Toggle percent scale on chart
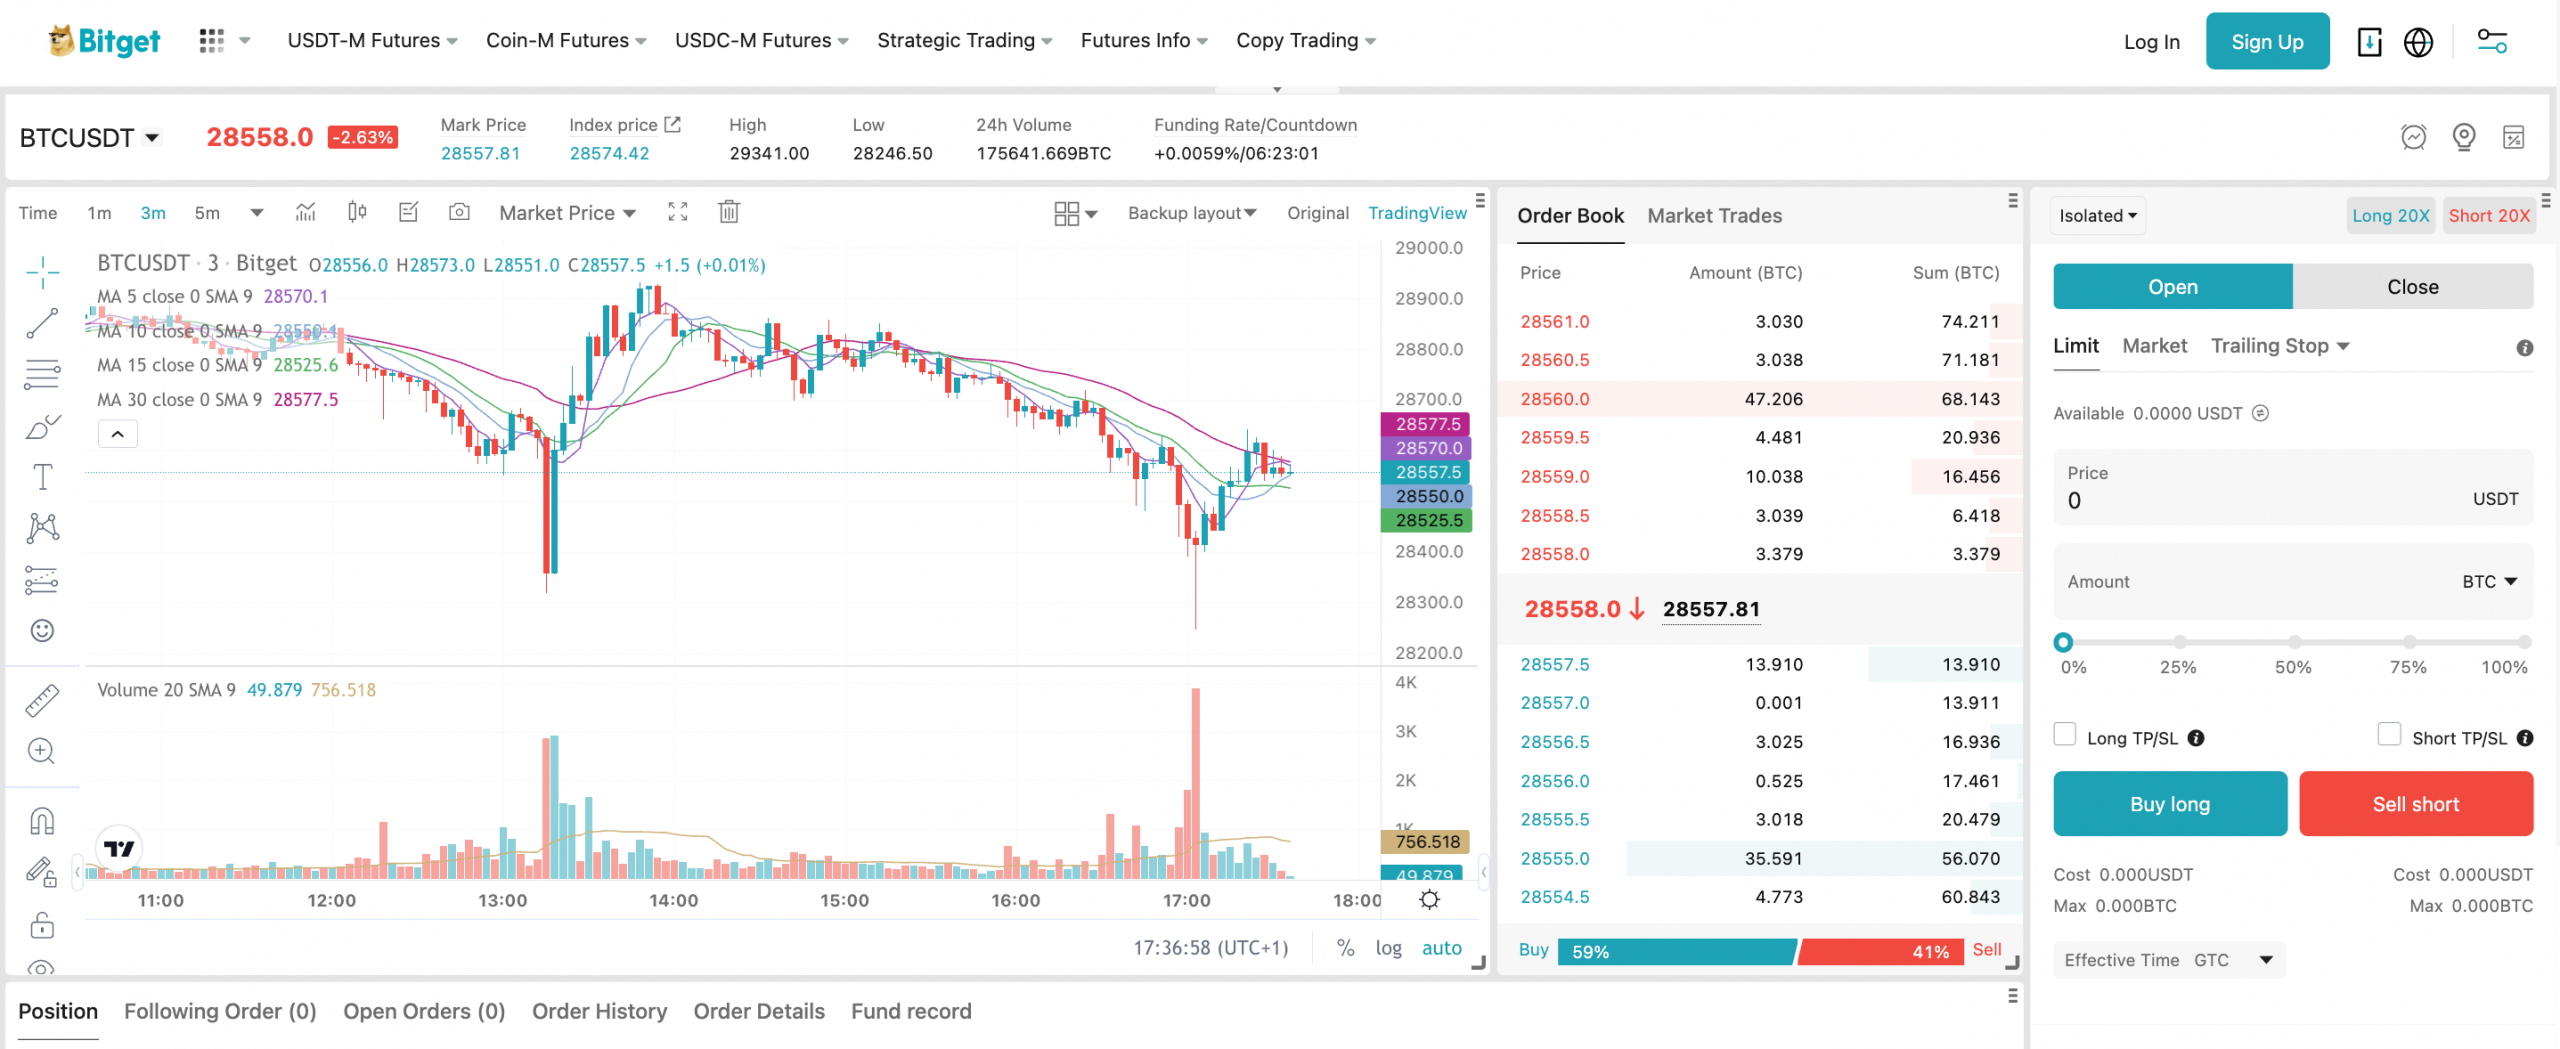Viewport: 2560px width, 1049px height. tap(1346, 948)
